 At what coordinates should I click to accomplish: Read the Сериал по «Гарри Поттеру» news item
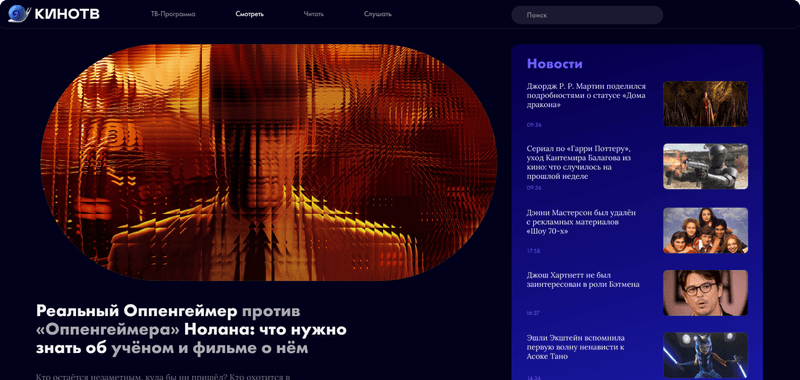pyautogui.click(x=579, y=162)
